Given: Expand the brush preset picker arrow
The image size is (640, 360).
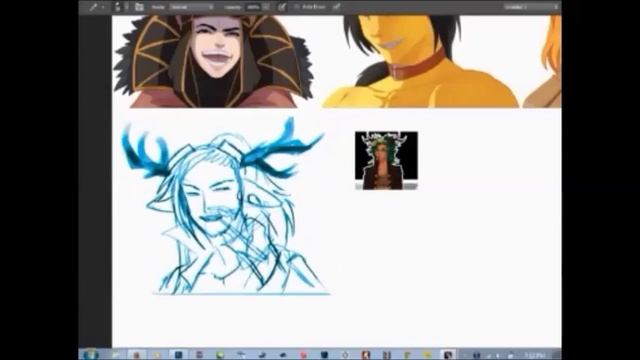Looking at the screenshot, I should (x=127, y=7).
